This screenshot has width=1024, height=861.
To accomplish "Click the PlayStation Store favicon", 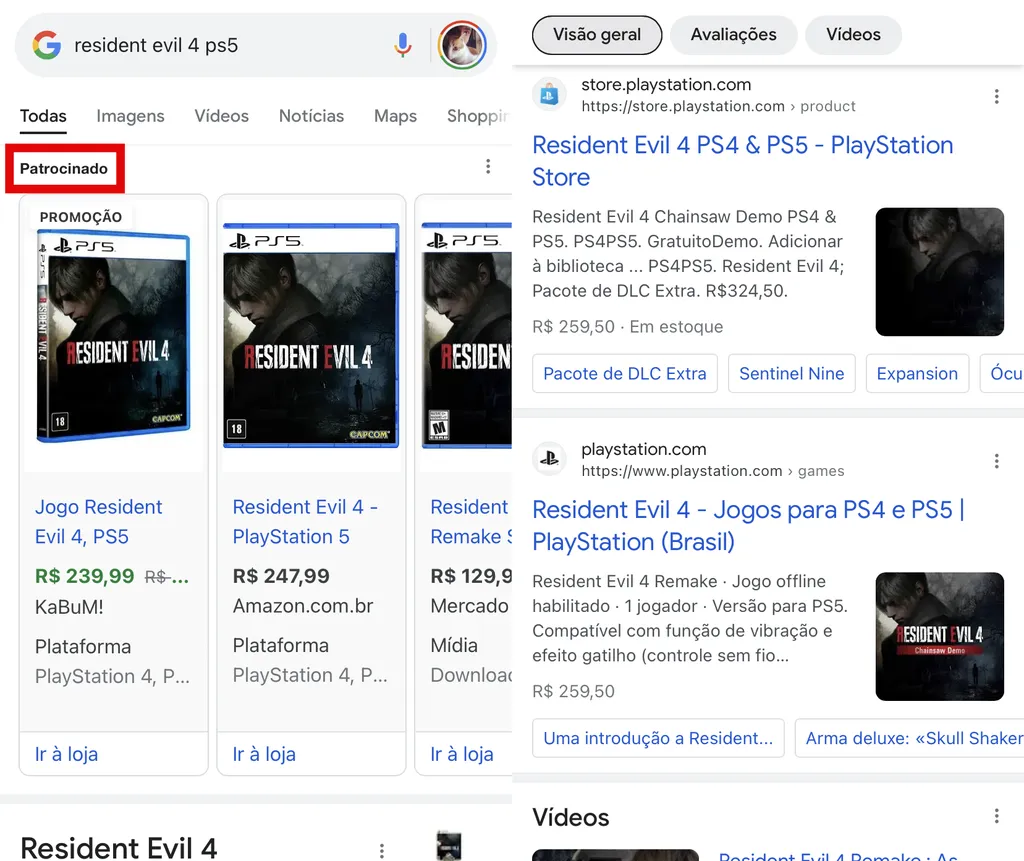I will pos(549,95).
